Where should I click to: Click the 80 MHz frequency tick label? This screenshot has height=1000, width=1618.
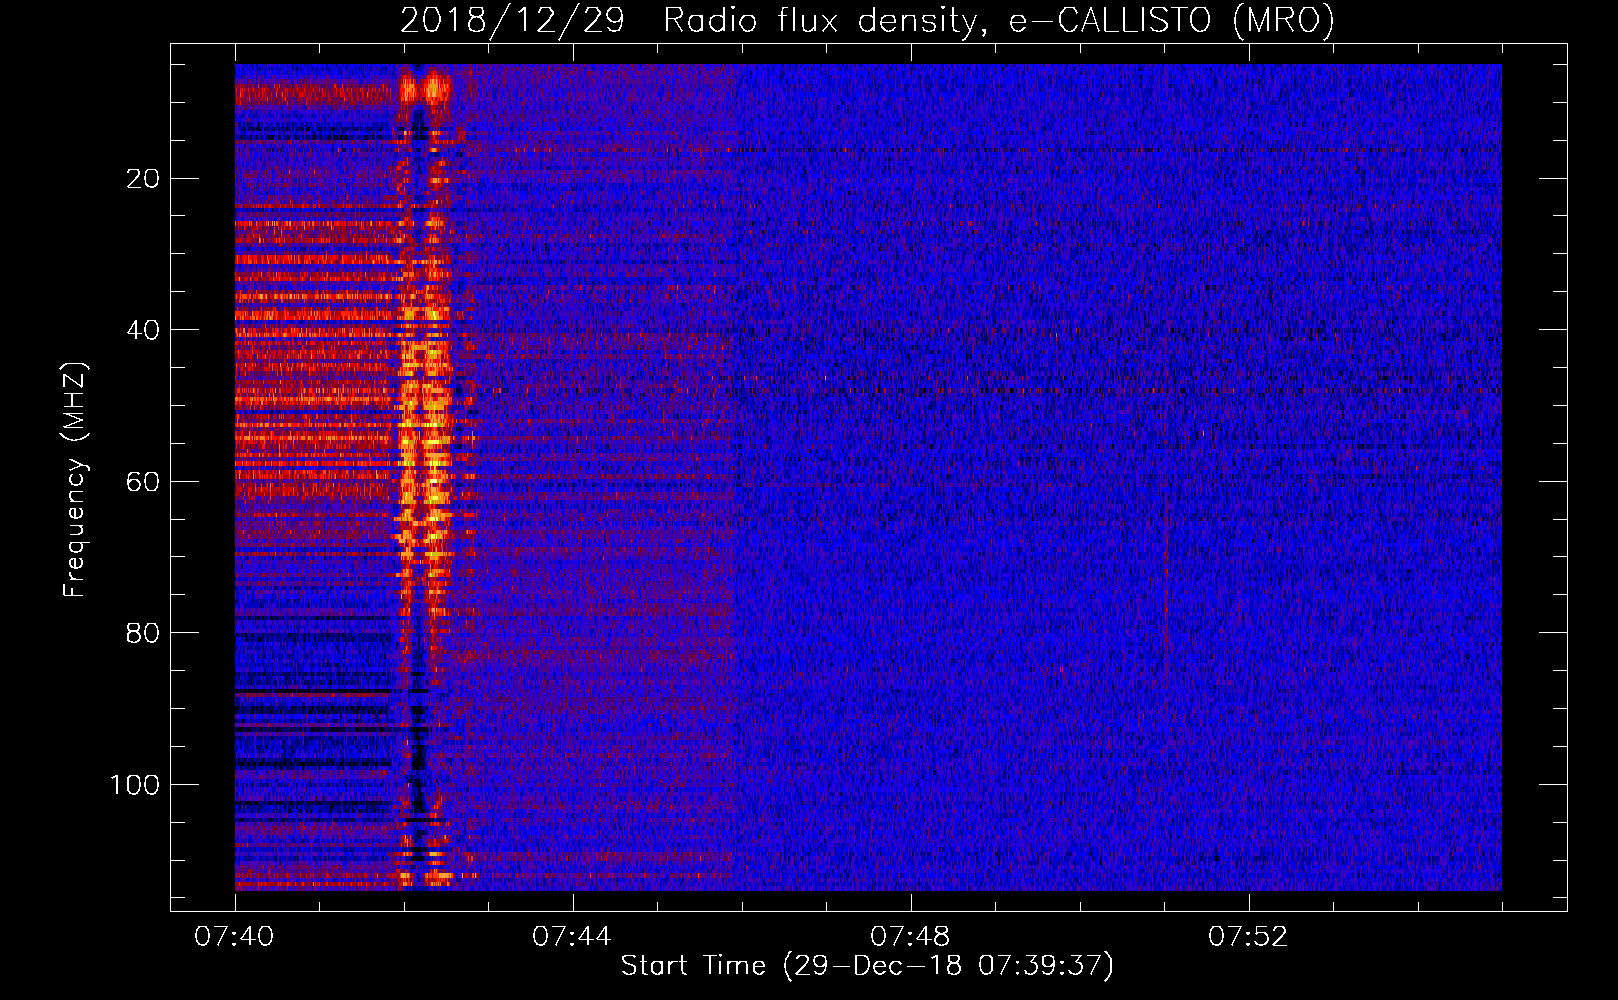pyautogui.click(x=144, y=633)
